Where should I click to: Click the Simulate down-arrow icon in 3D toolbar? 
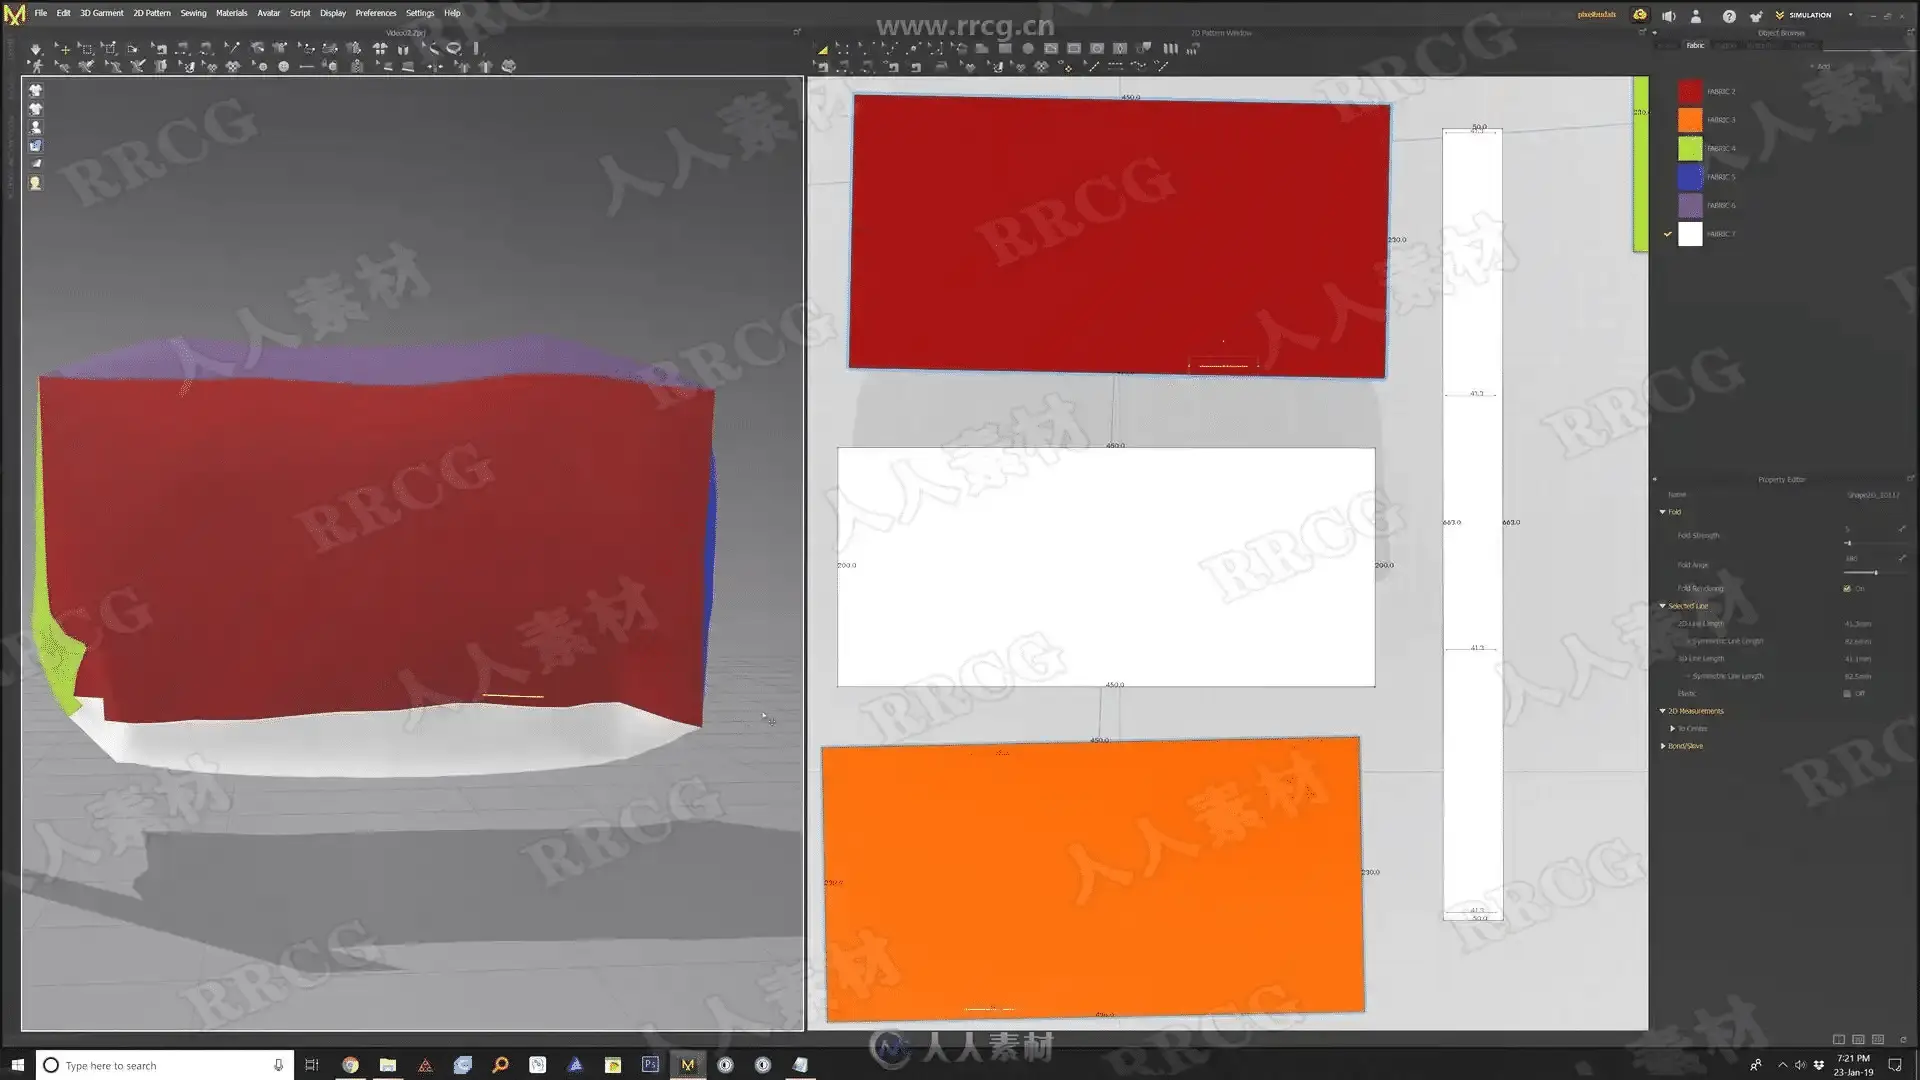(x=36, y=48)
